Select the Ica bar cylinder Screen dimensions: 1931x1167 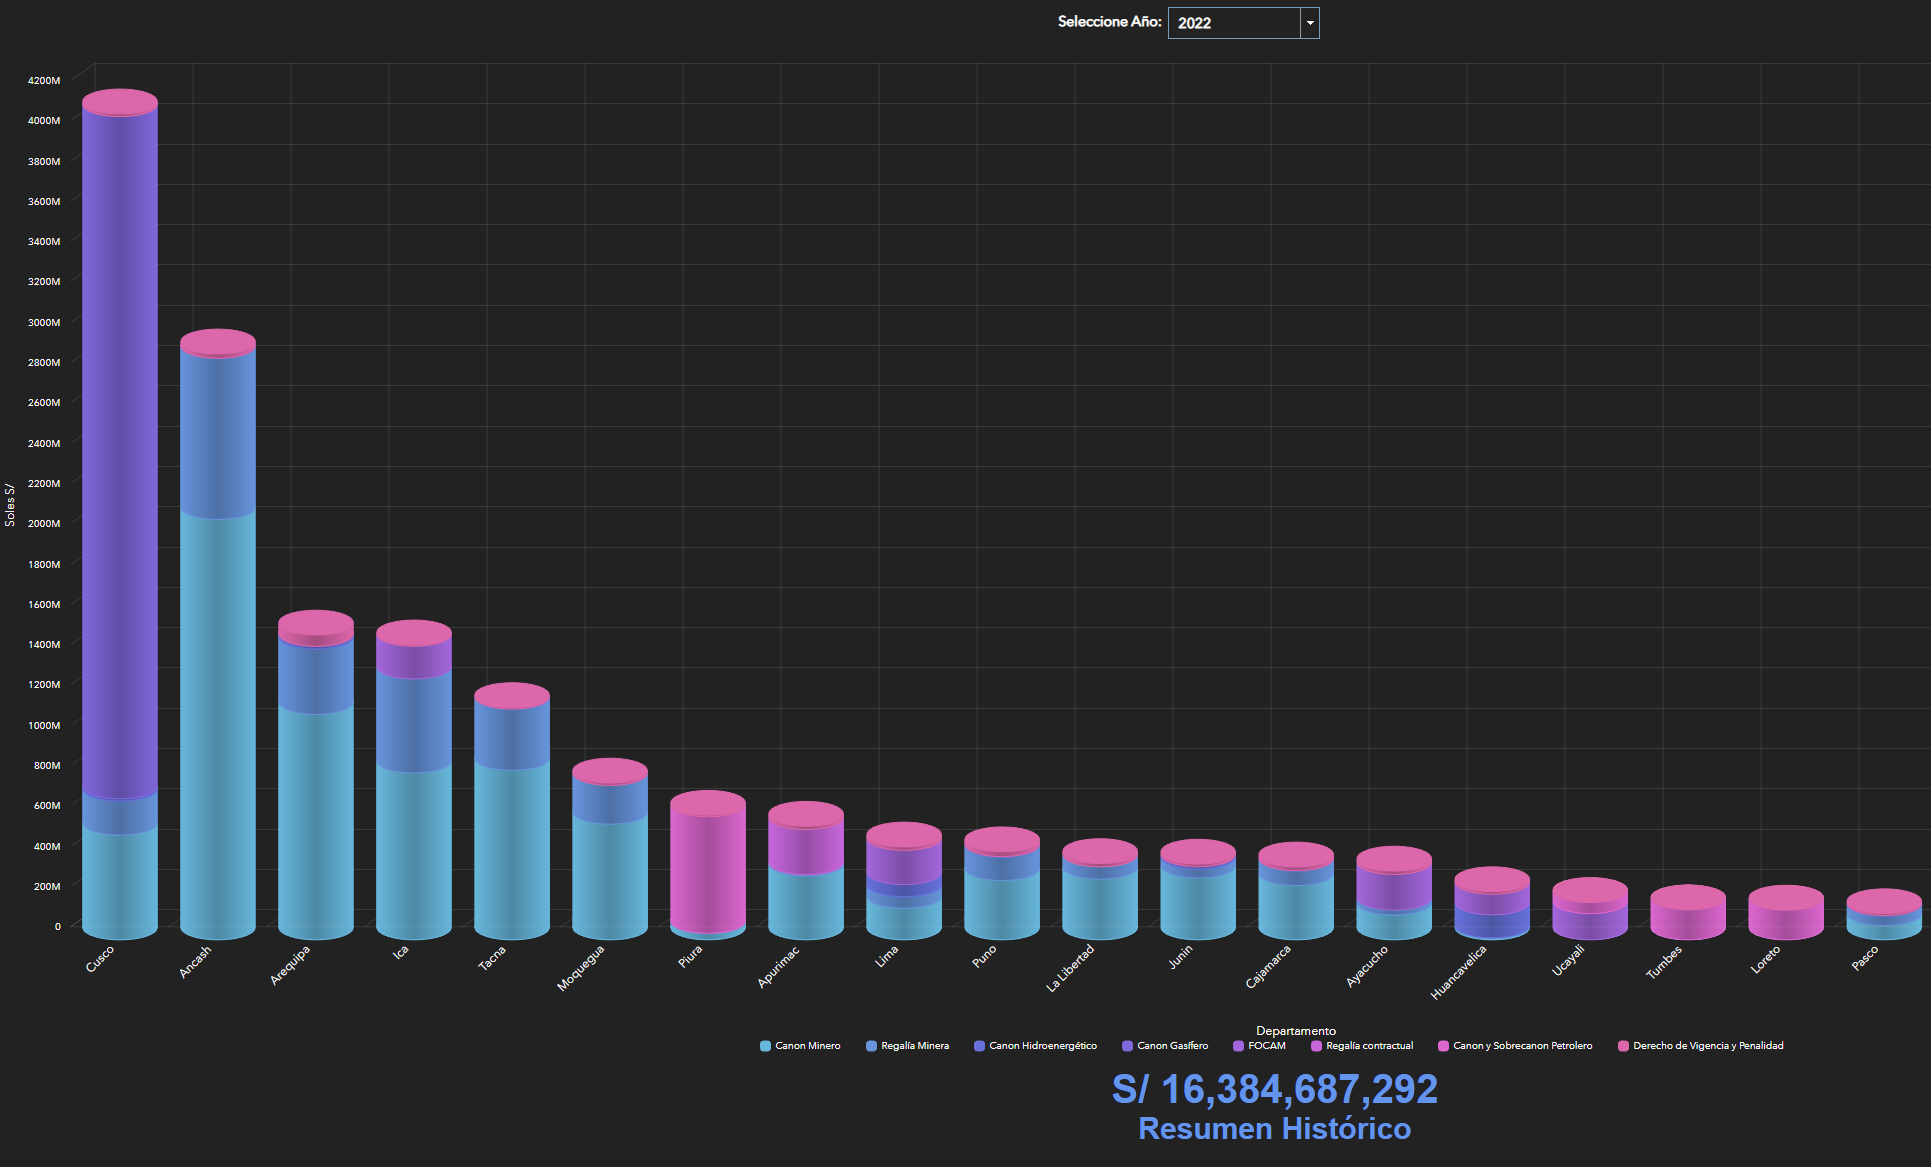414,780
